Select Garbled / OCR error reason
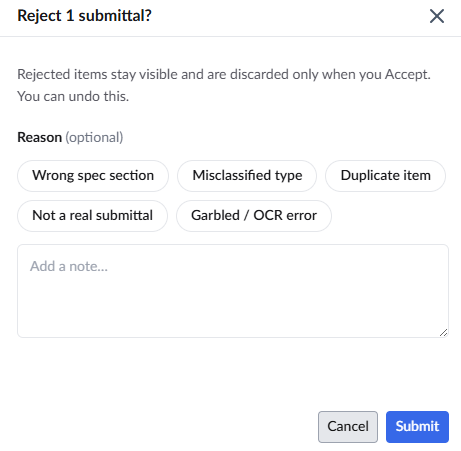 click(x=254, y=216)
